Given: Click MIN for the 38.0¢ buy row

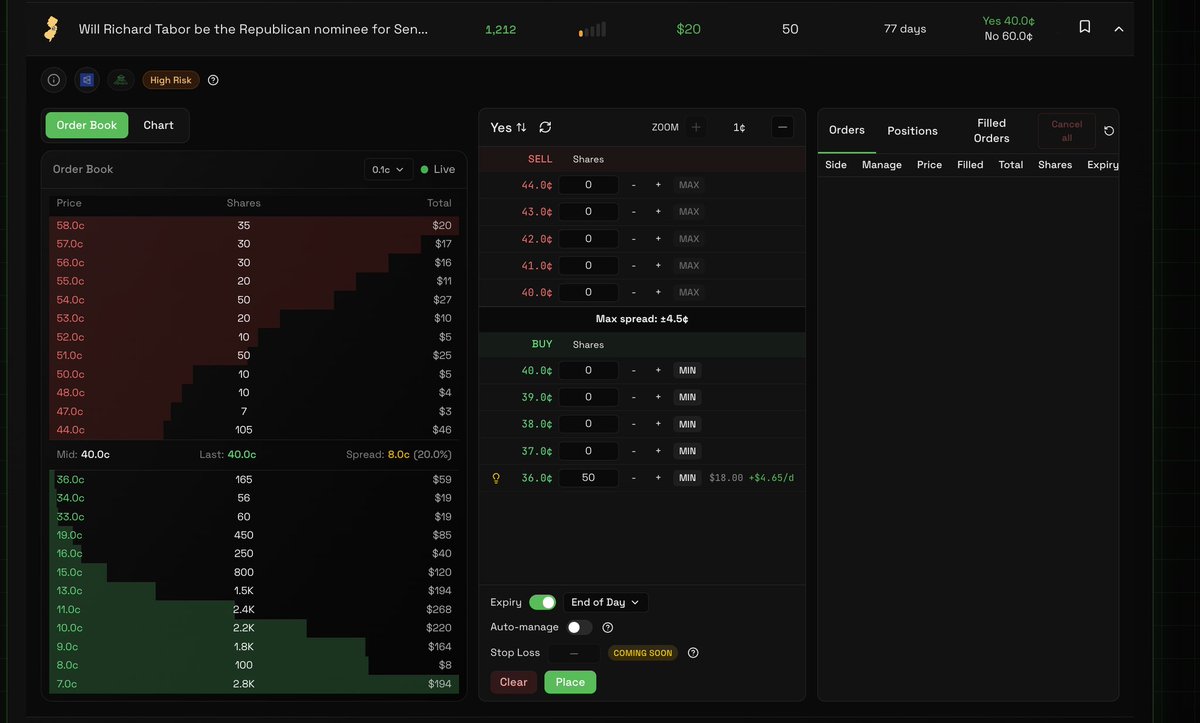Looking at the screenshot, I should point(687,424).
